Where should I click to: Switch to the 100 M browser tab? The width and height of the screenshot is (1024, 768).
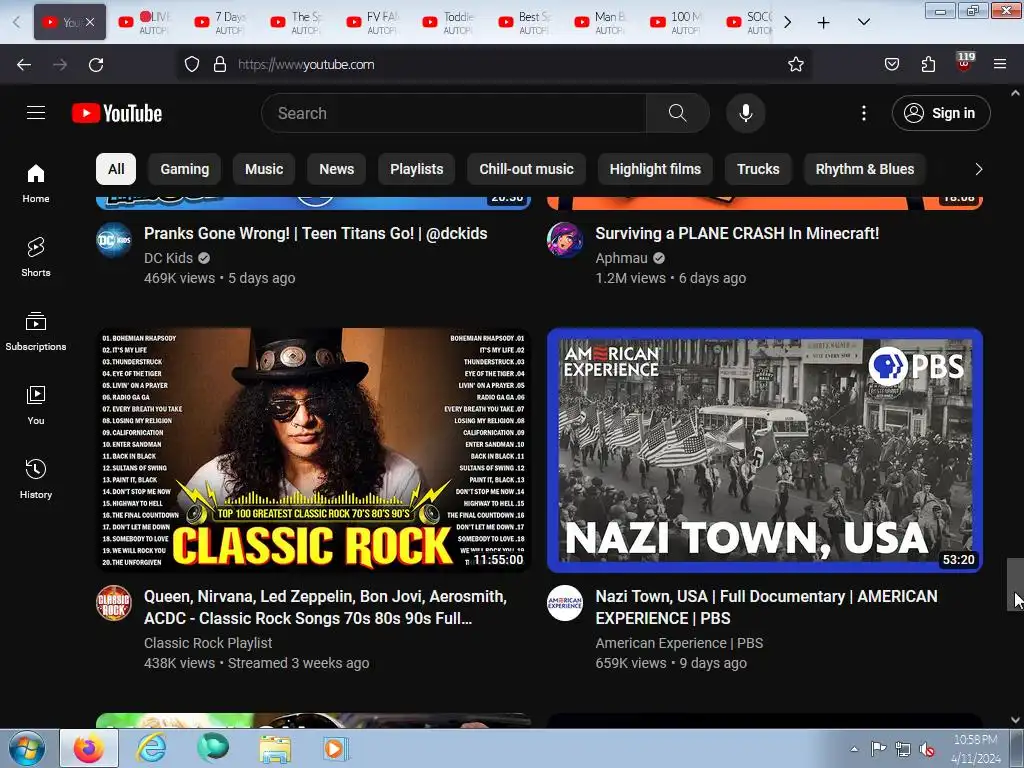point(677,23)
